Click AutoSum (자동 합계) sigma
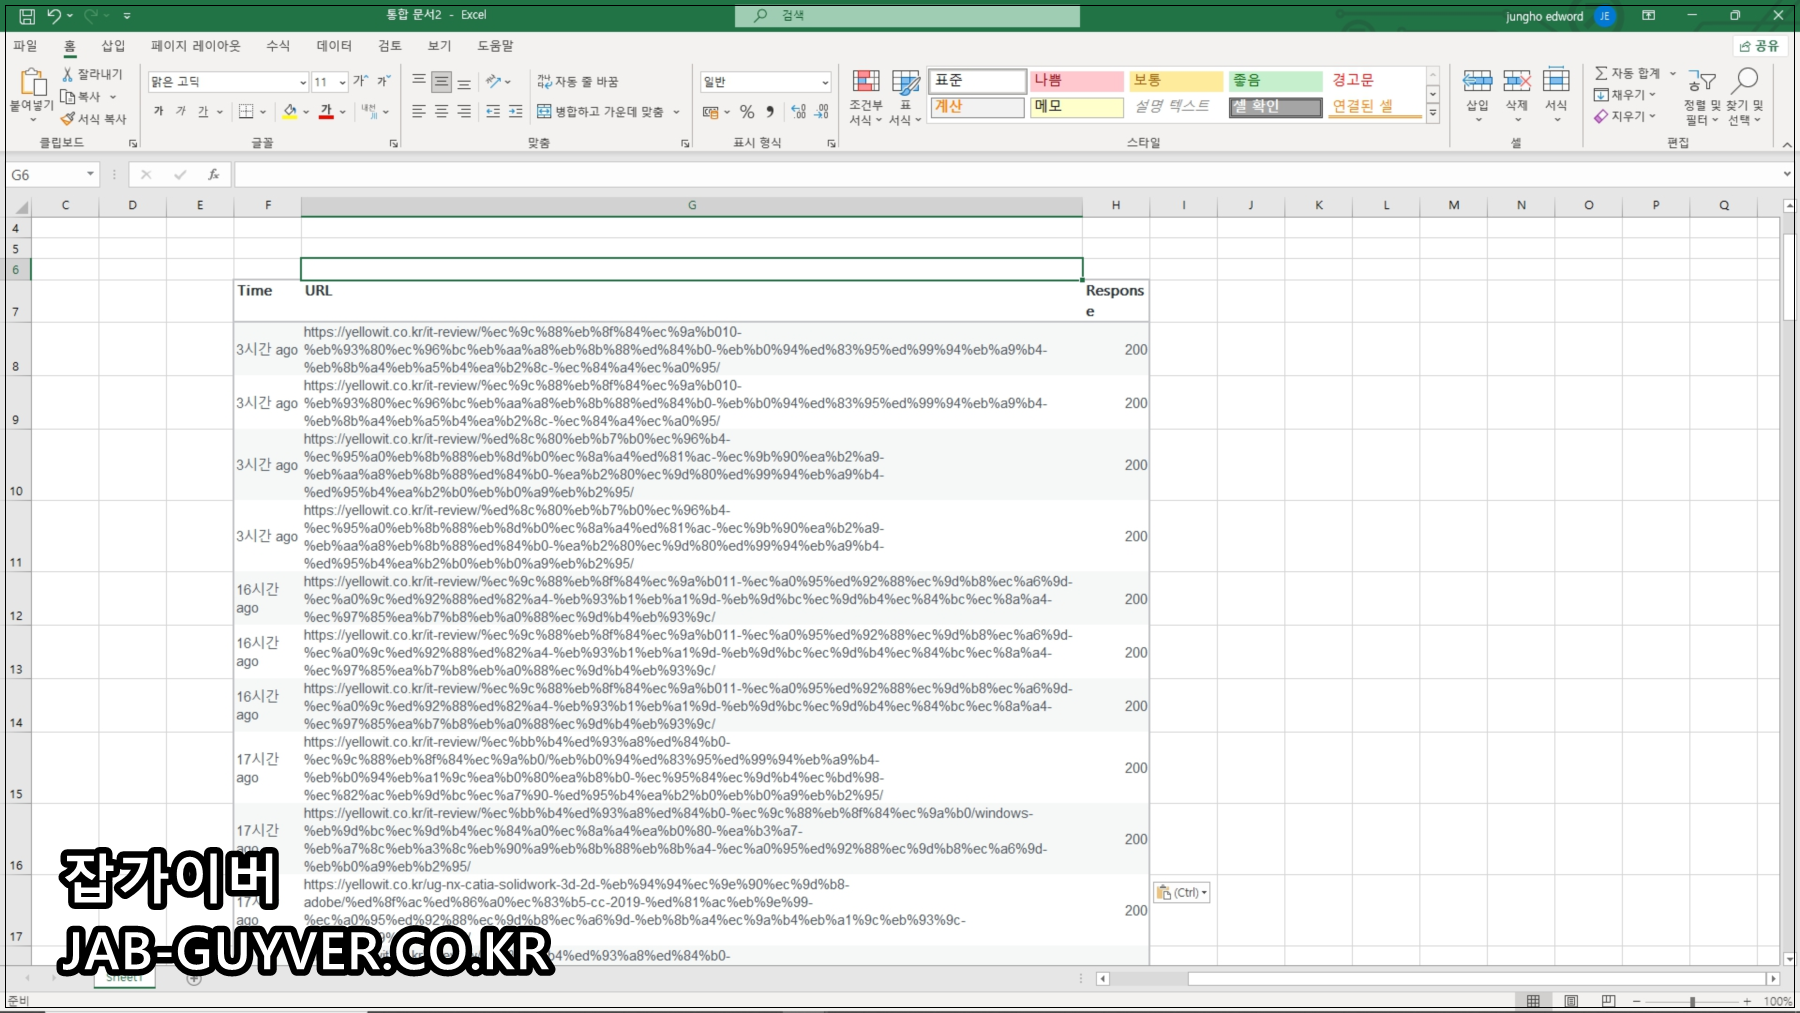 point(1601,73)
